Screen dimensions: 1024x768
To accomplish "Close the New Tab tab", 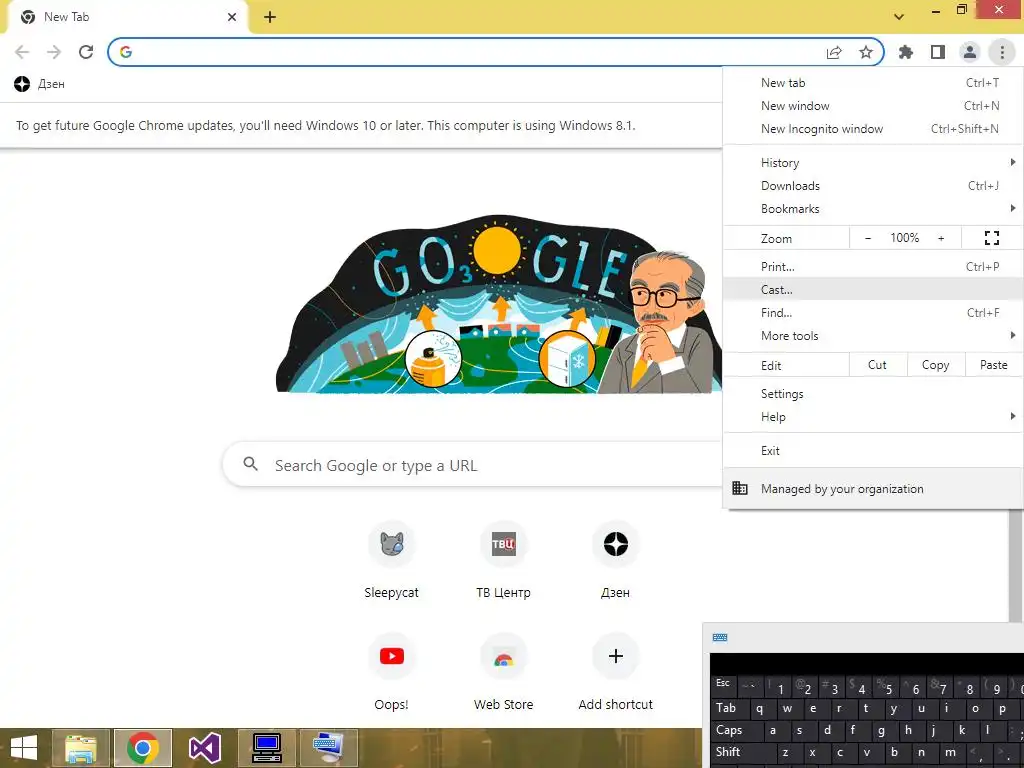I will point(232,17).
